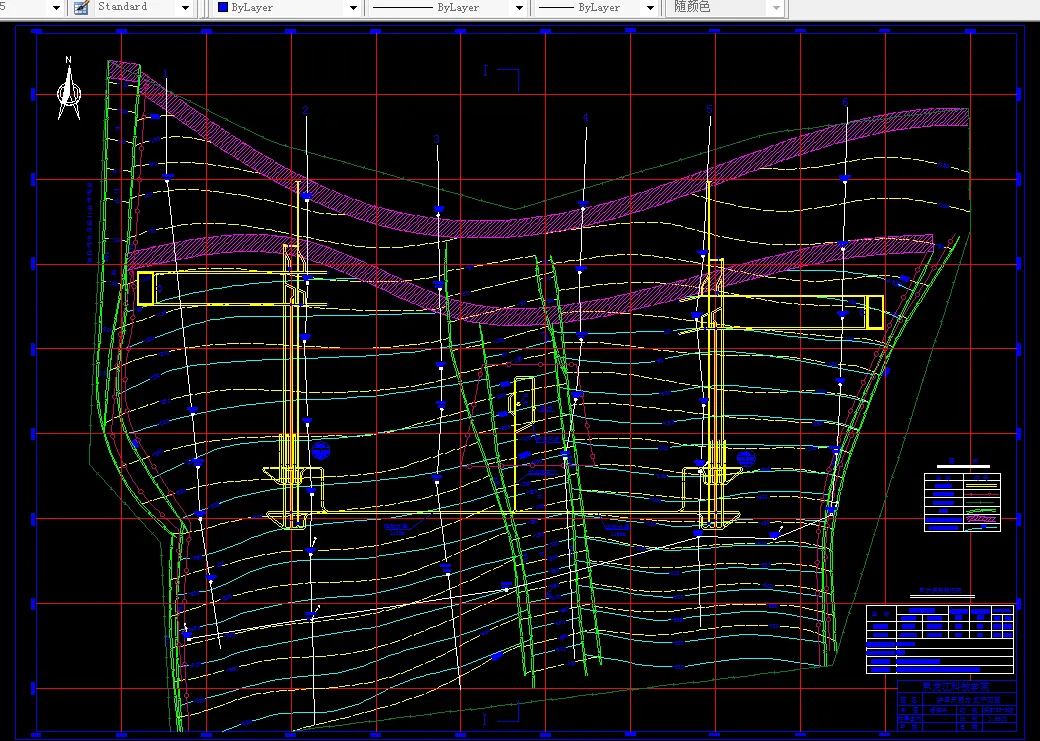Select the legend table on the right
Image resolution: width=1040 pixels, height=741 pixels.
[x=961, y=500]
